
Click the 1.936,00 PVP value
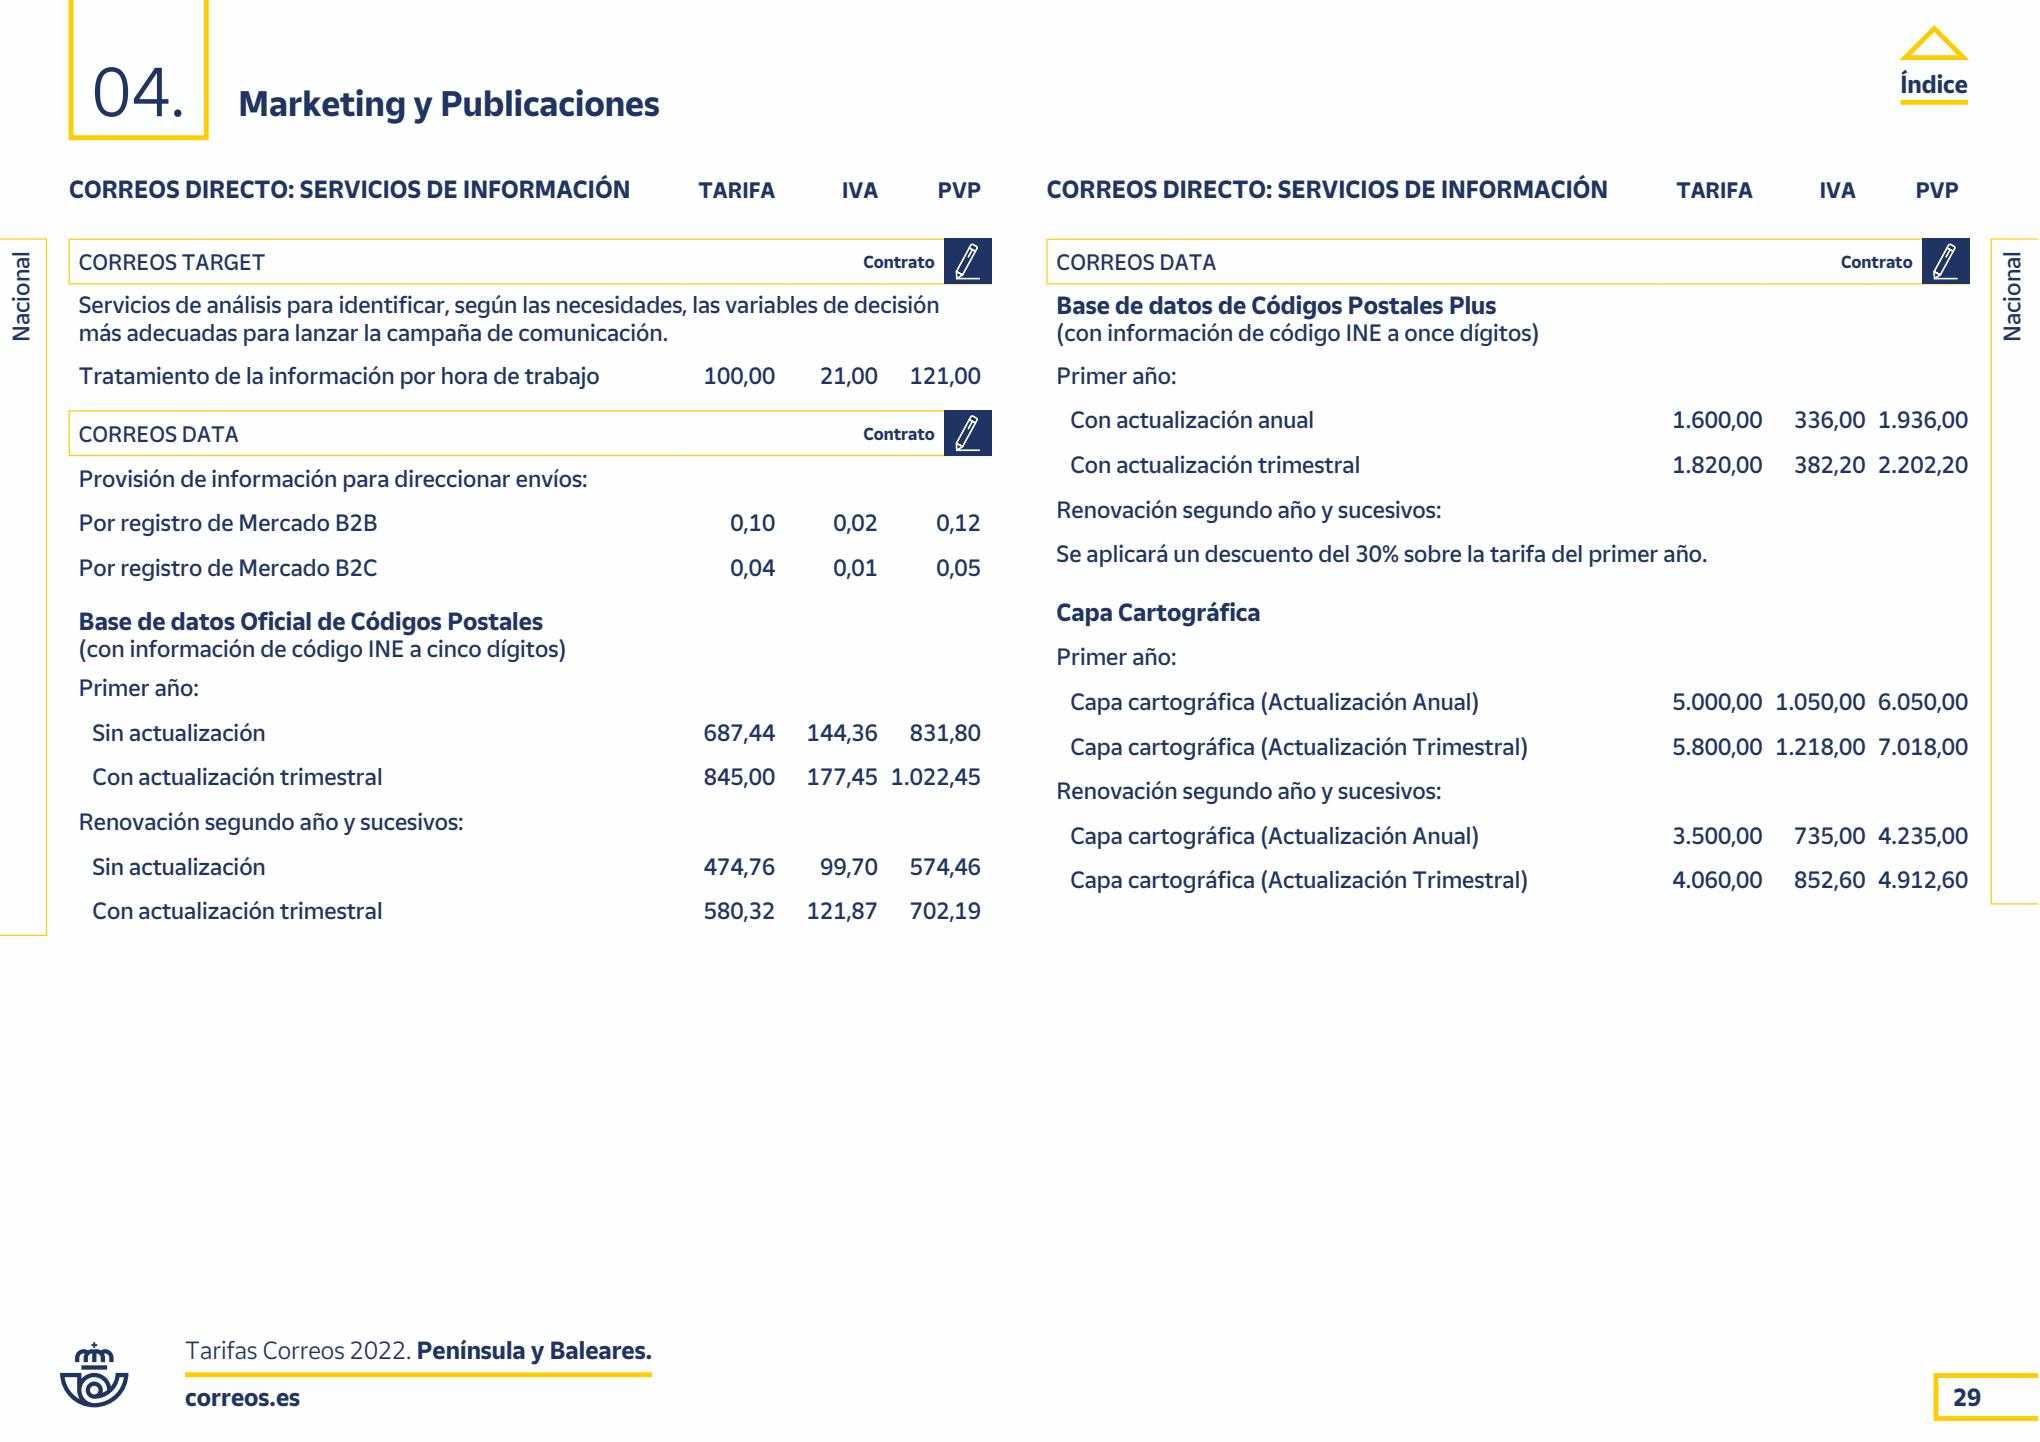(x=1922, y=420)
